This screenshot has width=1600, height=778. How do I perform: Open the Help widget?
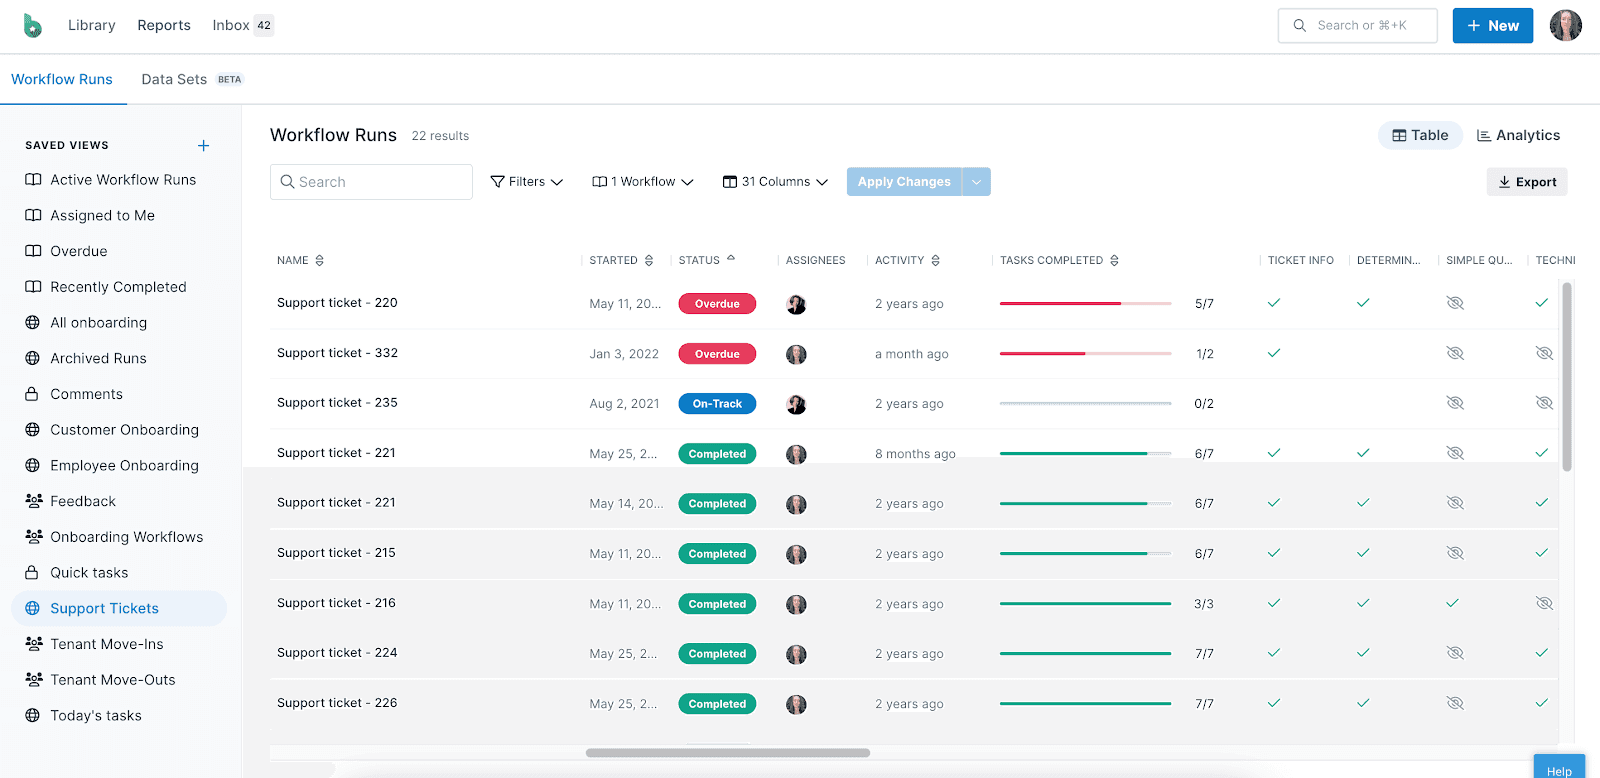click(x=1559, y=767)
